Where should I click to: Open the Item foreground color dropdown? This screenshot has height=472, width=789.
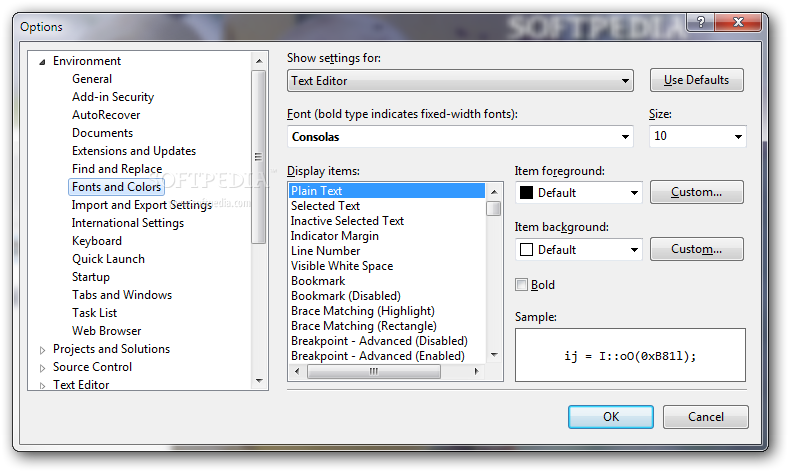579,193
